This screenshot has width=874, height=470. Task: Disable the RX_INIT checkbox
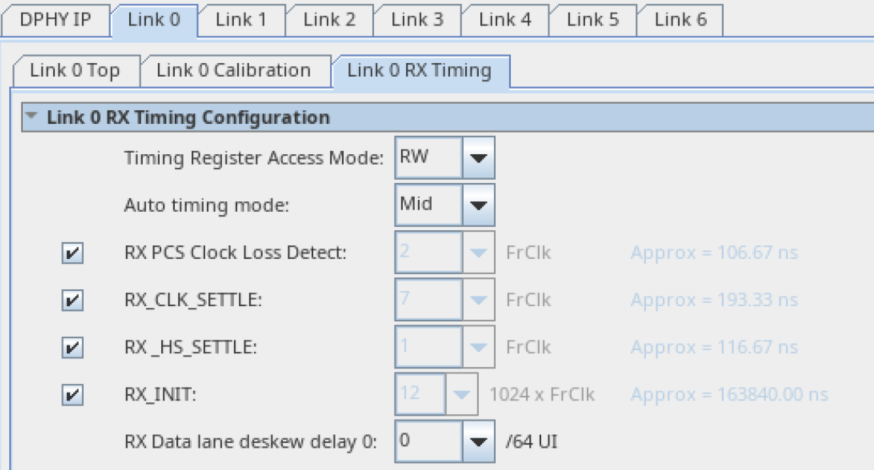(x=72, y=395)
